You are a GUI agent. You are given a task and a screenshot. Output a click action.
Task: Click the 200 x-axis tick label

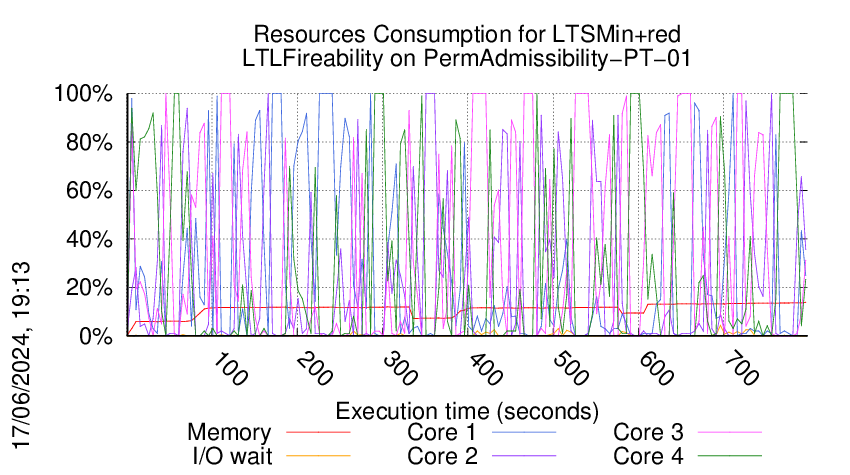[314, 370]
